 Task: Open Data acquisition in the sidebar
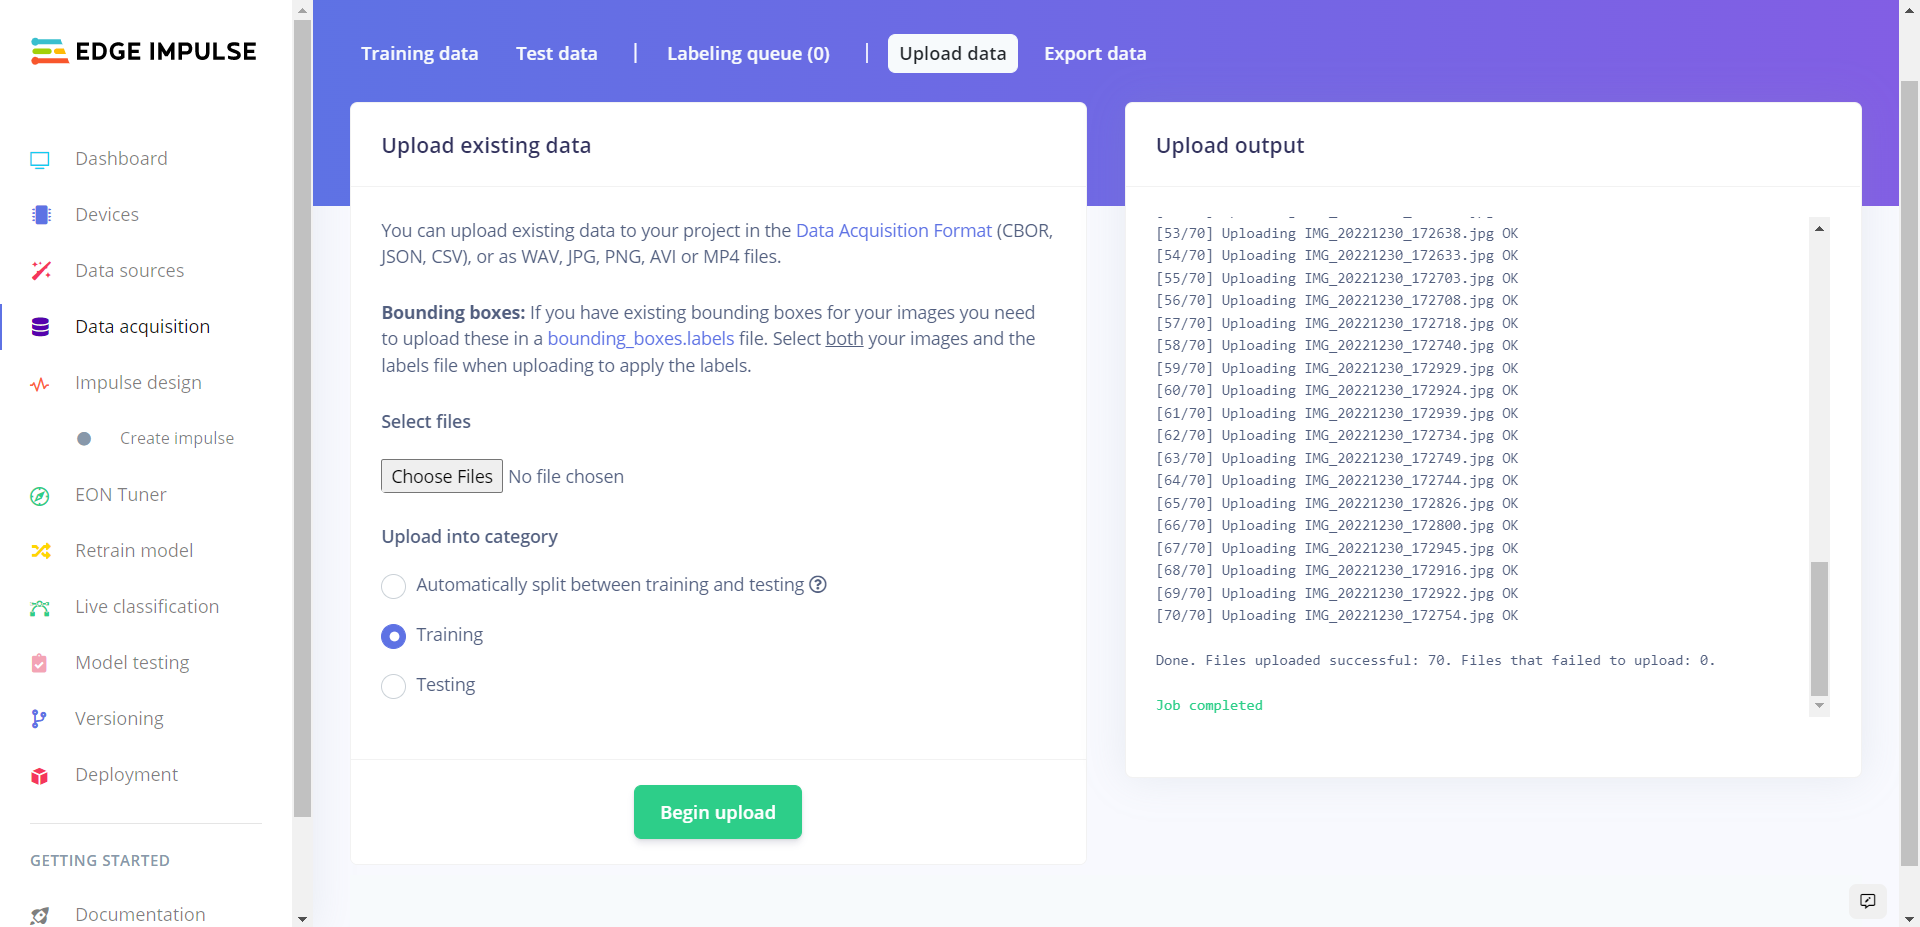point(142,327)
